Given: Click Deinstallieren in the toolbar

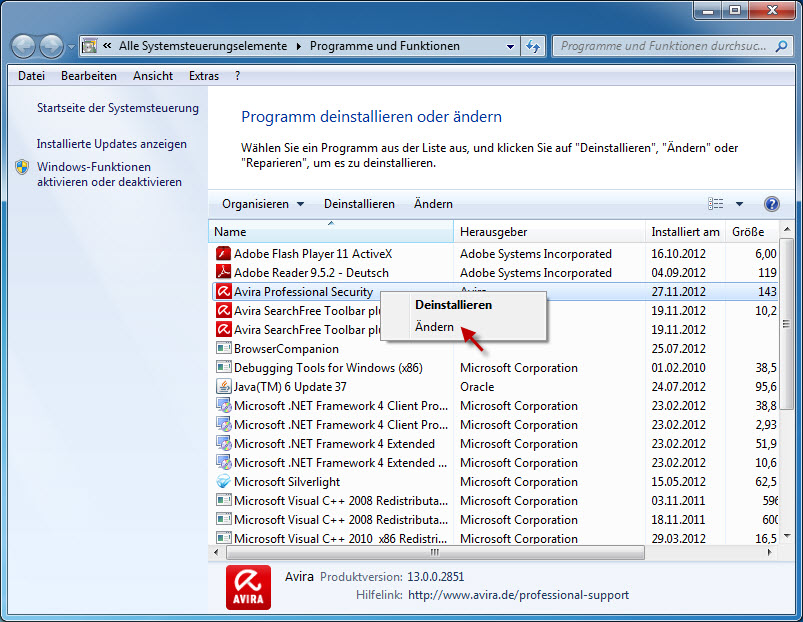Looking at the screenshot, I should [x=359, y=204].
